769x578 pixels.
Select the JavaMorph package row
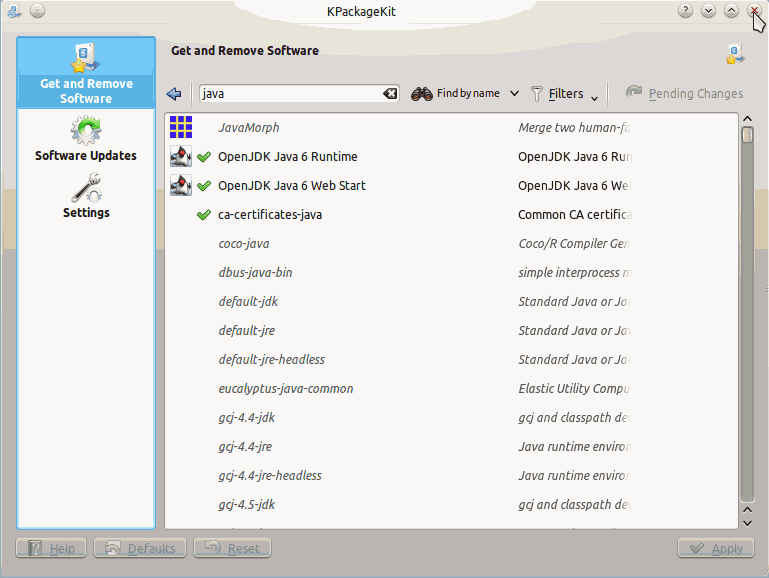pos(451,127)
